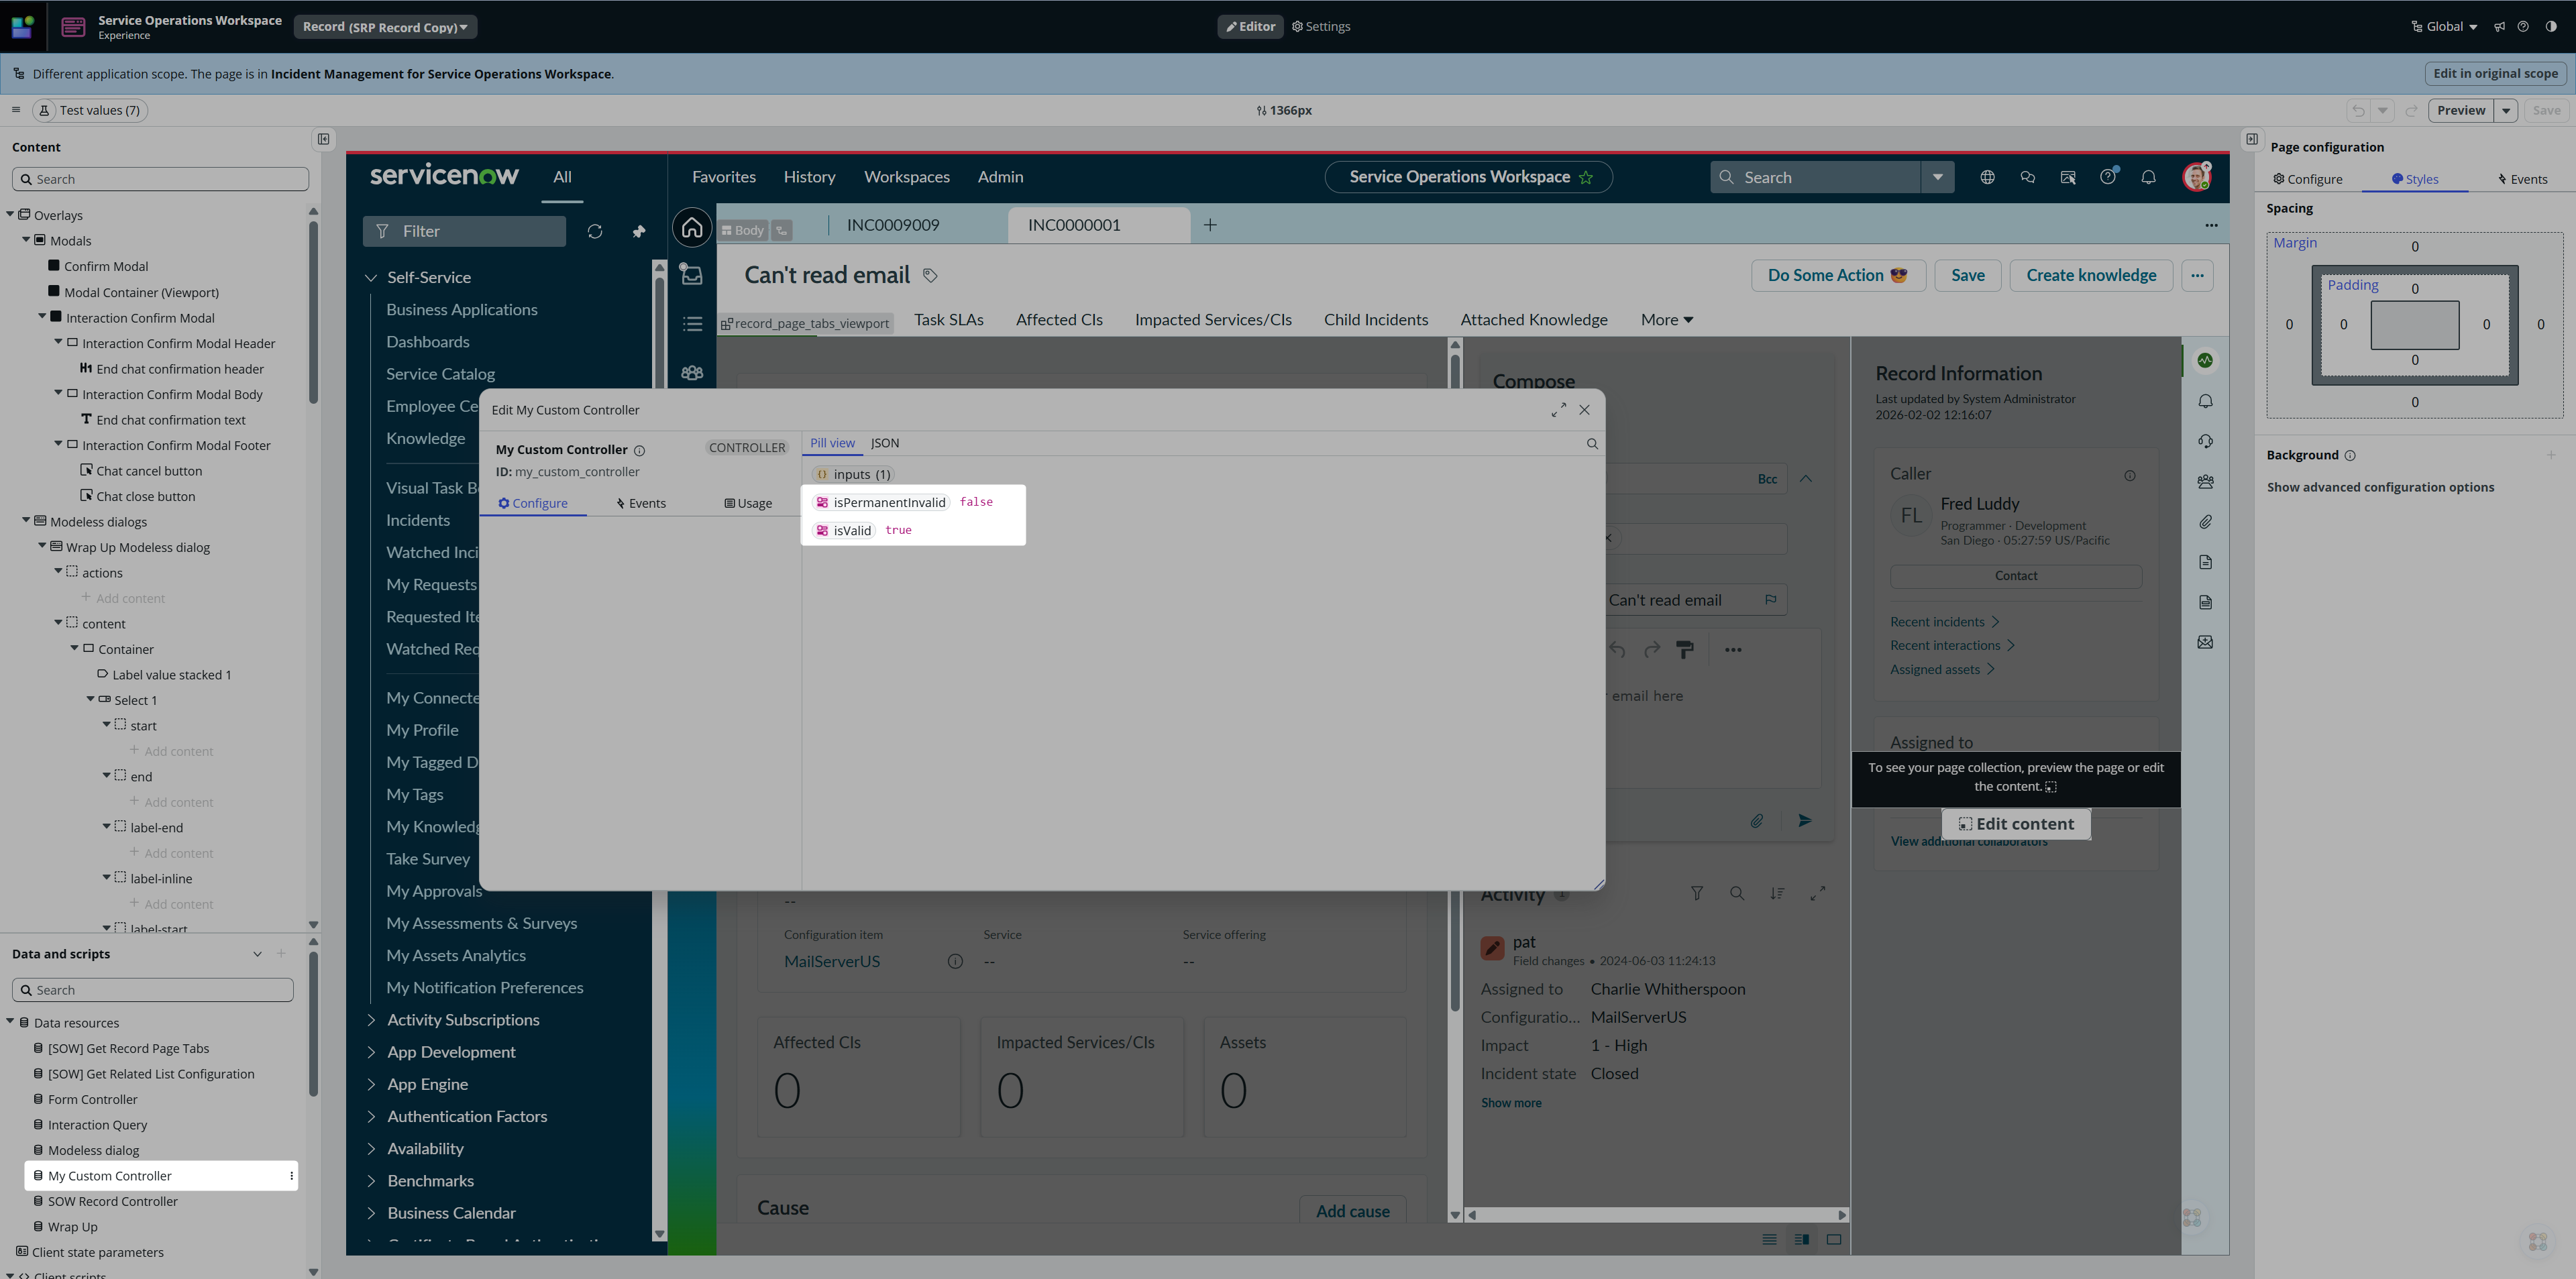The width and height of the screenshot is (2576, 1279).
Task: Open the Events tab in the controller dialog
Action: [x=641, y=503]
